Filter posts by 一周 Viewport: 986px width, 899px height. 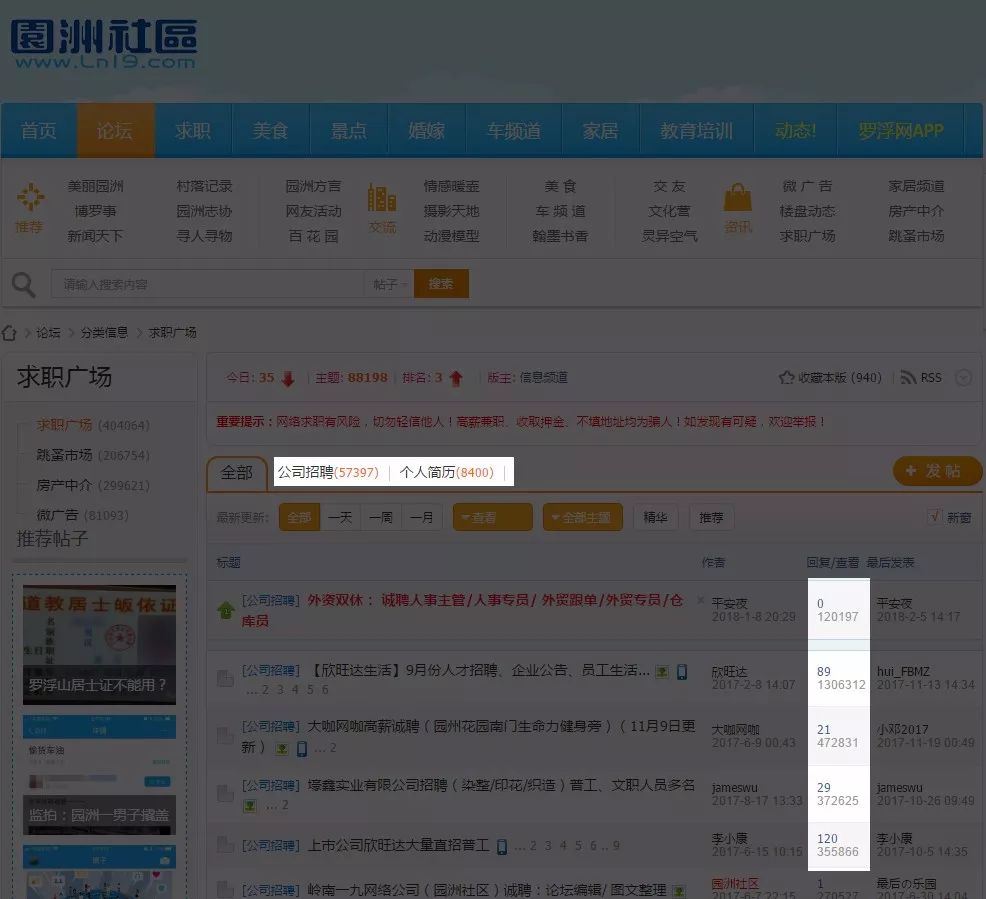pyautogui.click(x=381, y=517)
